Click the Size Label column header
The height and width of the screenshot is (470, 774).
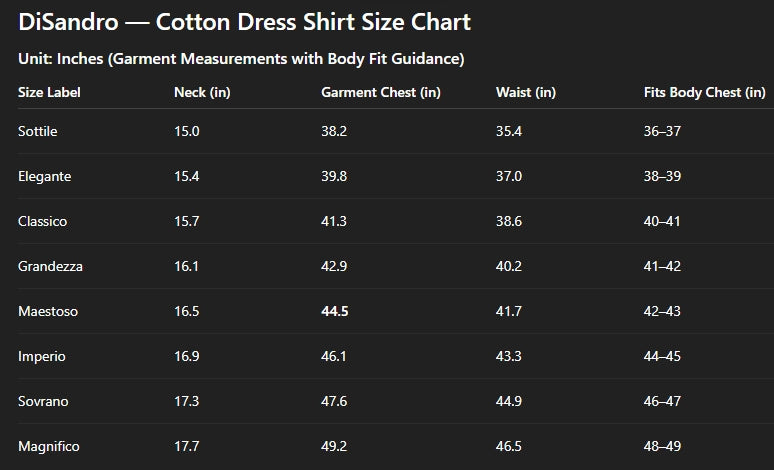[49, 92]
